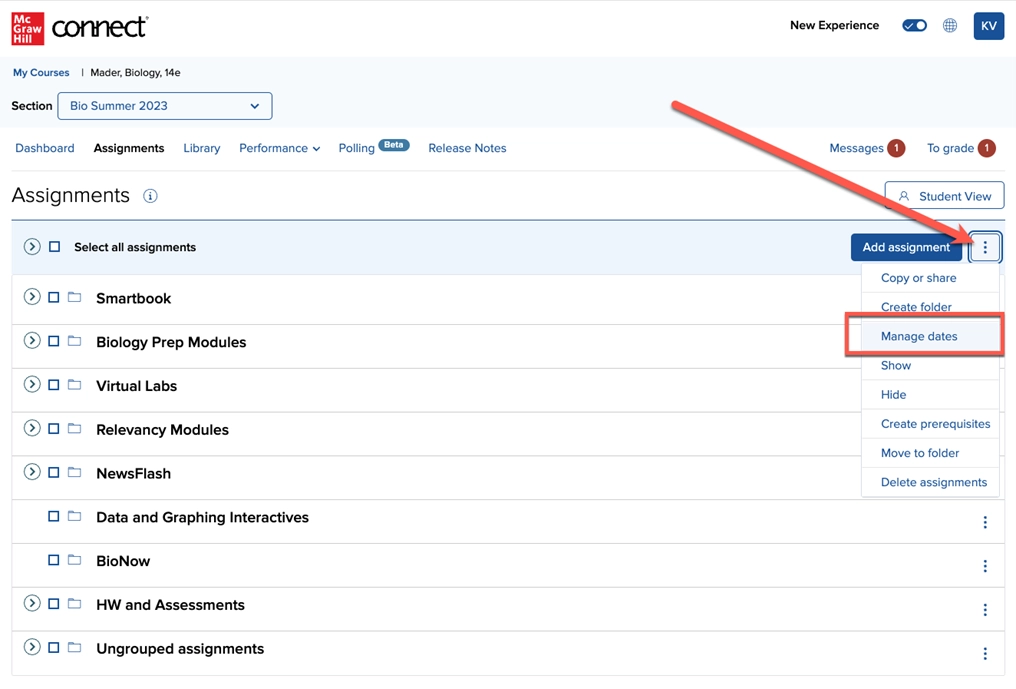Click the Relevancy Modules folder icon

click(x=75, y=428)
